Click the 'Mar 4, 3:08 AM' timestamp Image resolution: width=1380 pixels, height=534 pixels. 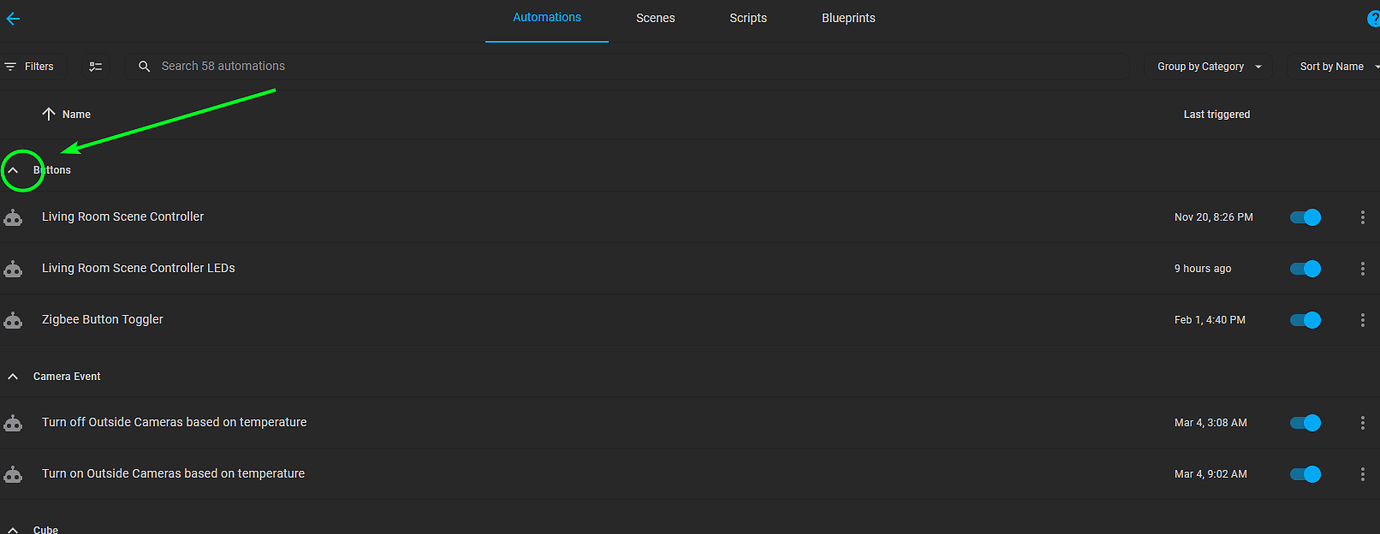point(1210,423)
